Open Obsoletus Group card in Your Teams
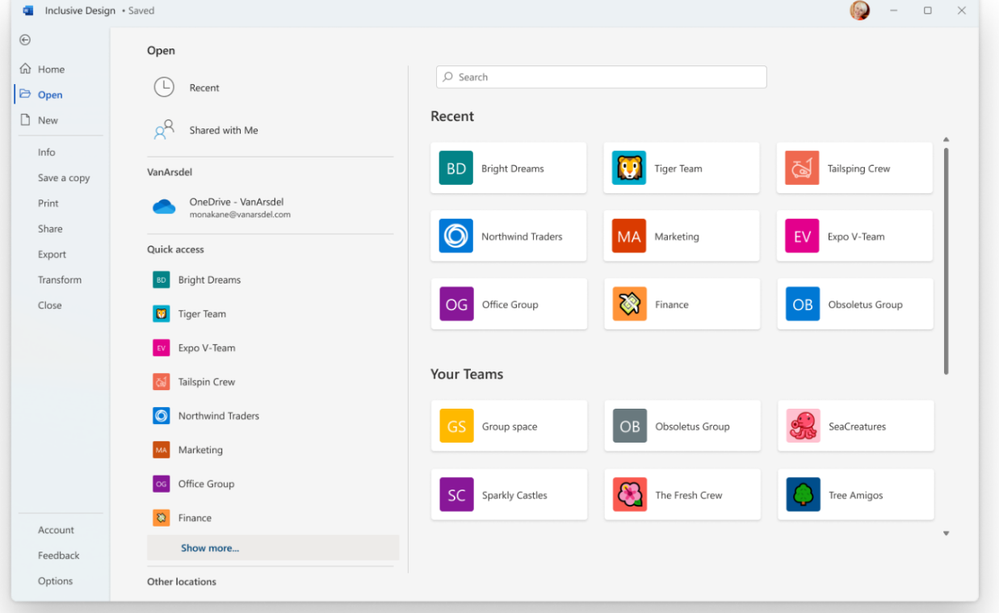The image size is (999, 613). [x=682, y=426]
